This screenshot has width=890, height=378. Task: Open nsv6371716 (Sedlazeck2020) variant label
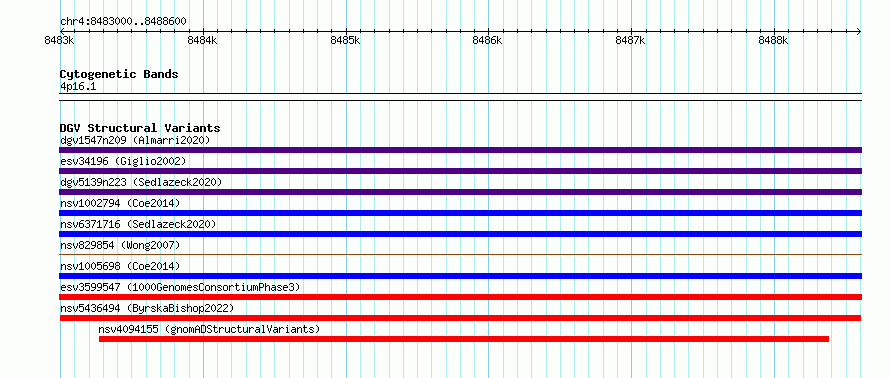(x=138, y=224)
